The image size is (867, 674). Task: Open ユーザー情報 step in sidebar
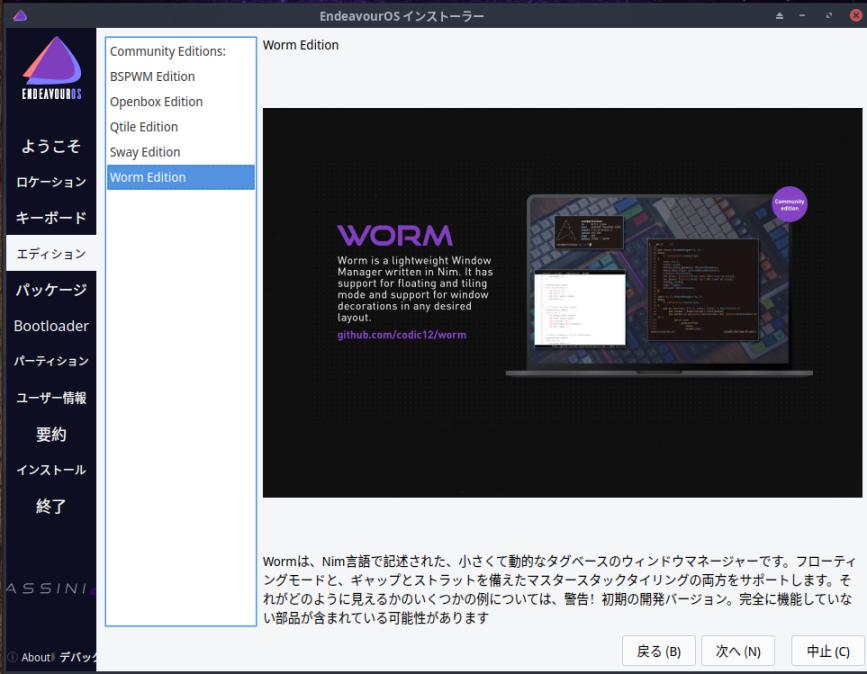point(51,398)
